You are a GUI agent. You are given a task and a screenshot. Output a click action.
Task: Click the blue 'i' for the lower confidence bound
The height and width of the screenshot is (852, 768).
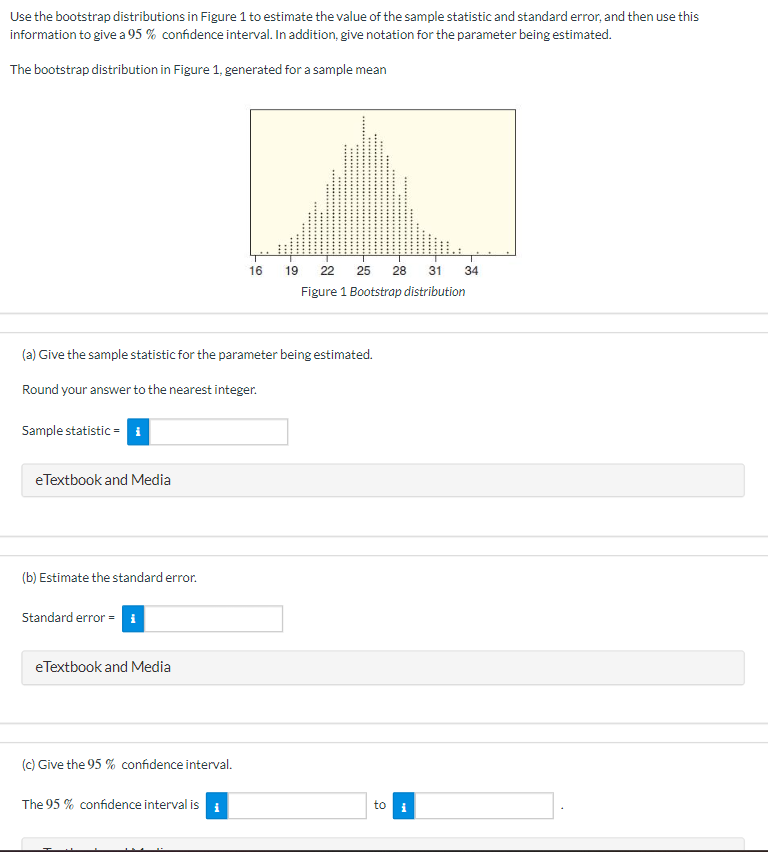(216, 805)
